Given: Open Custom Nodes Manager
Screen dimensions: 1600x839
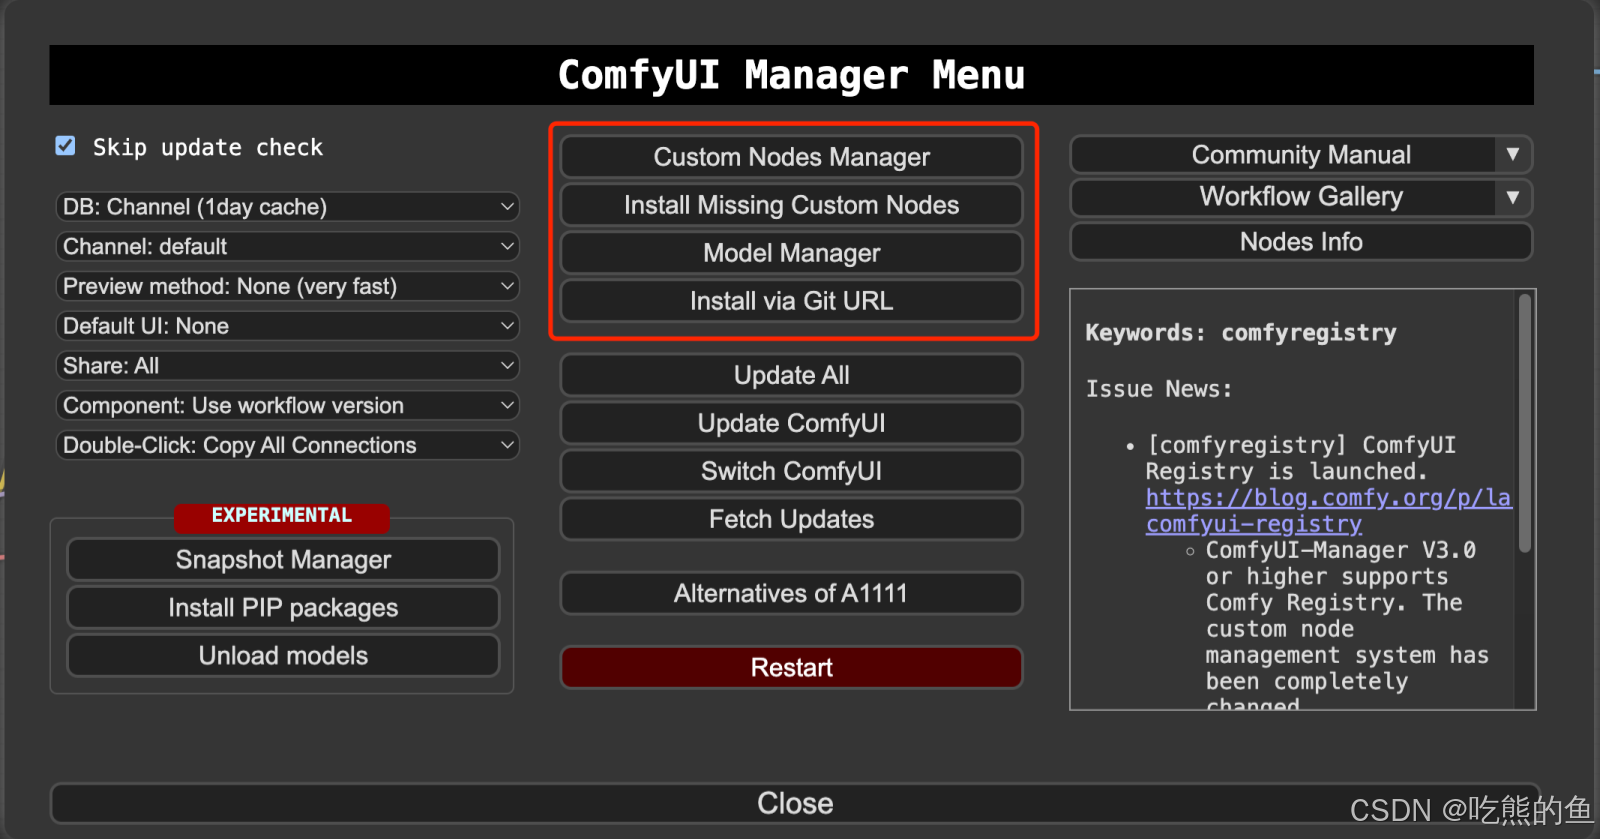Looking at the screenshot, I should [x=791, y=157].
